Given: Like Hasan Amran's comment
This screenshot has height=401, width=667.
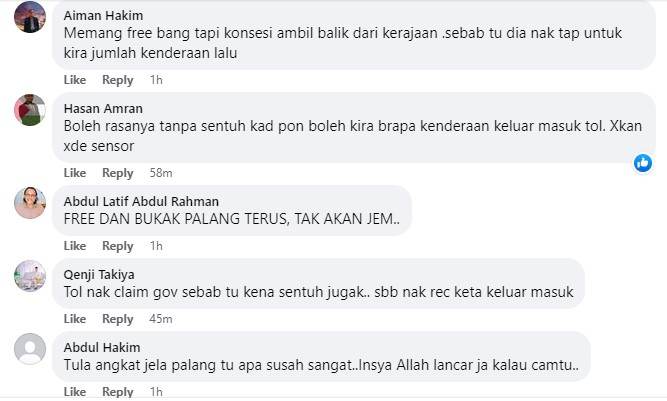Looking at the screenshot, I should click(x=75, y=173).
